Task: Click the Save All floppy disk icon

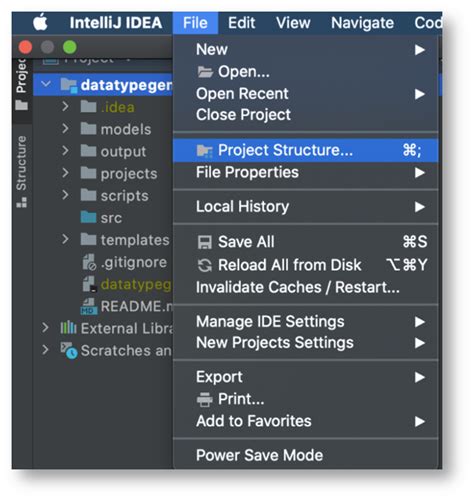Action: (205, 242)
